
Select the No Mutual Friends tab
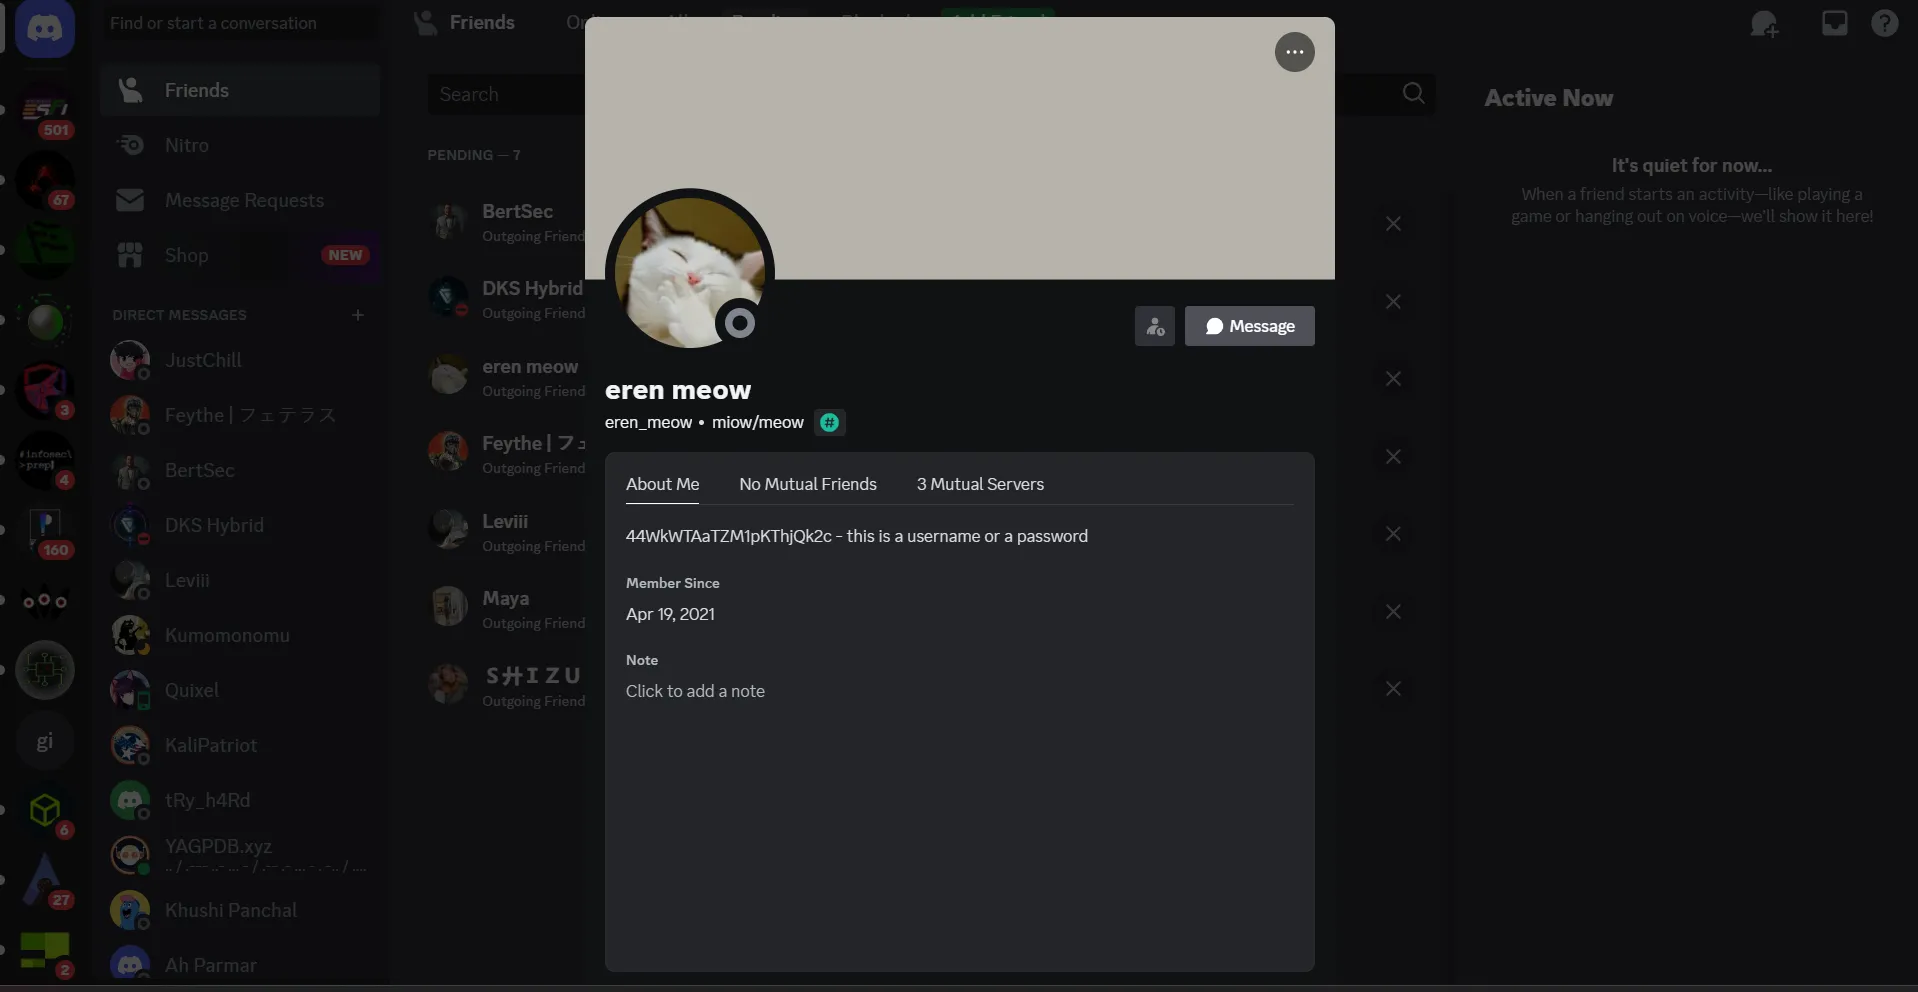click(807, 484)
